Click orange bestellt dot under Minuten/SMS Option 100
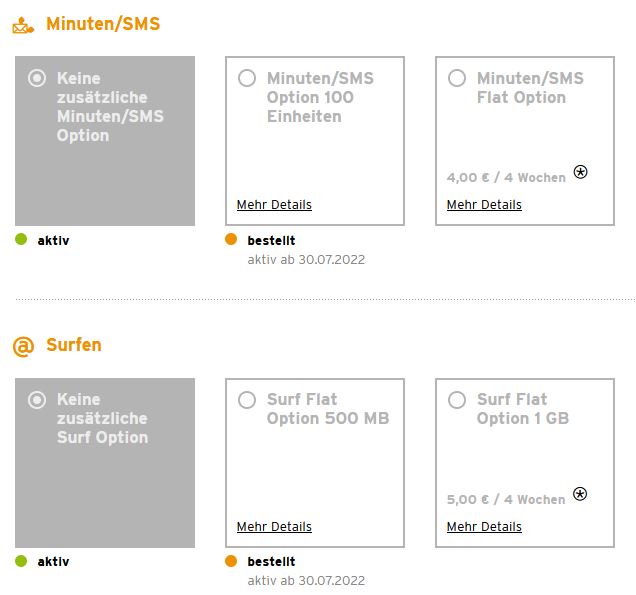 [x=231, y=240]
